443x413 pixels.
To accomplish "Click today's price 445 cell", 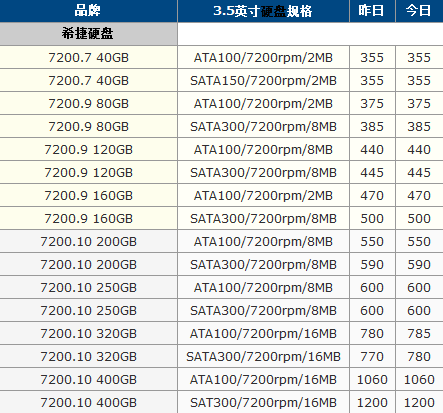I will 419,172.
